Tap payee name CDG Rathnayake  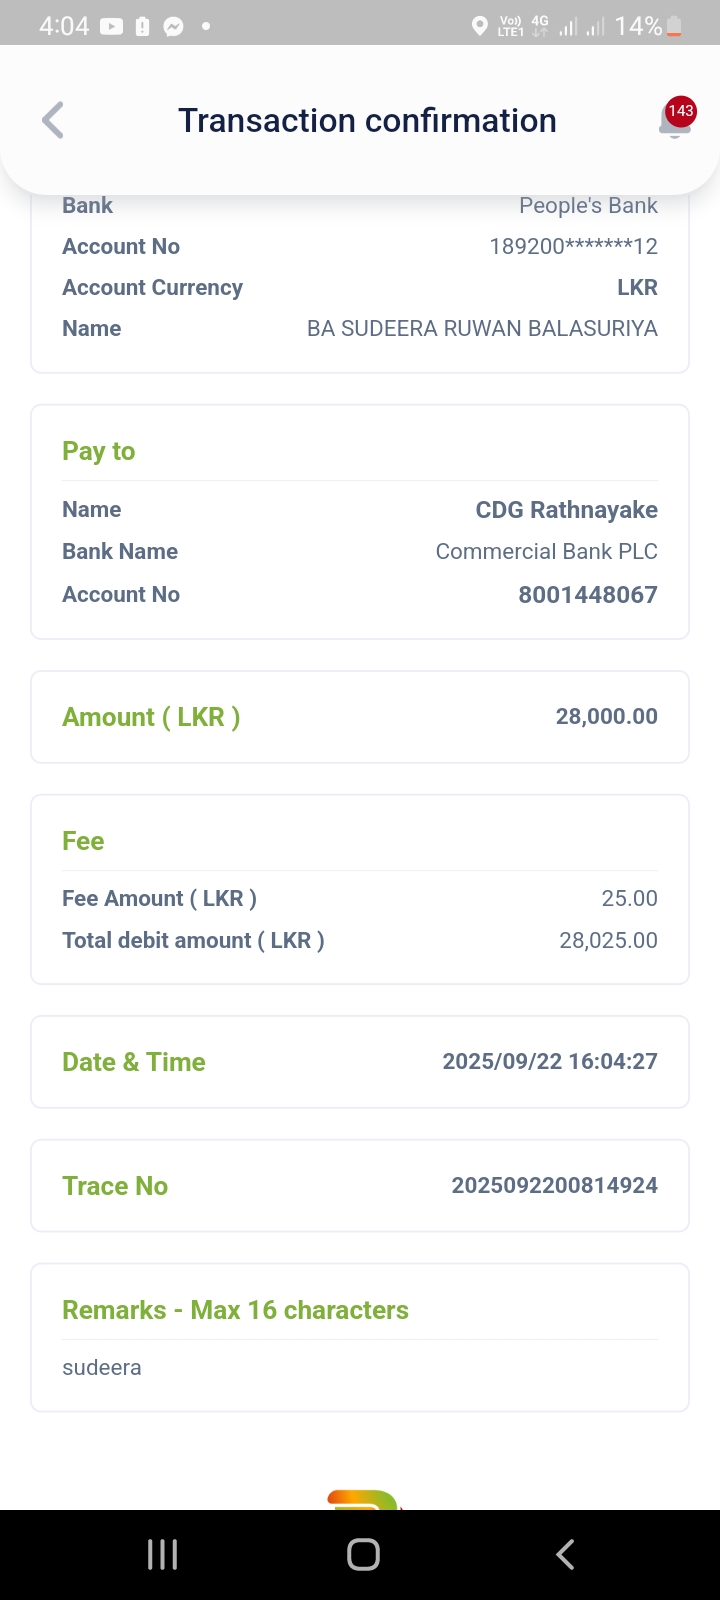[566, 510]
